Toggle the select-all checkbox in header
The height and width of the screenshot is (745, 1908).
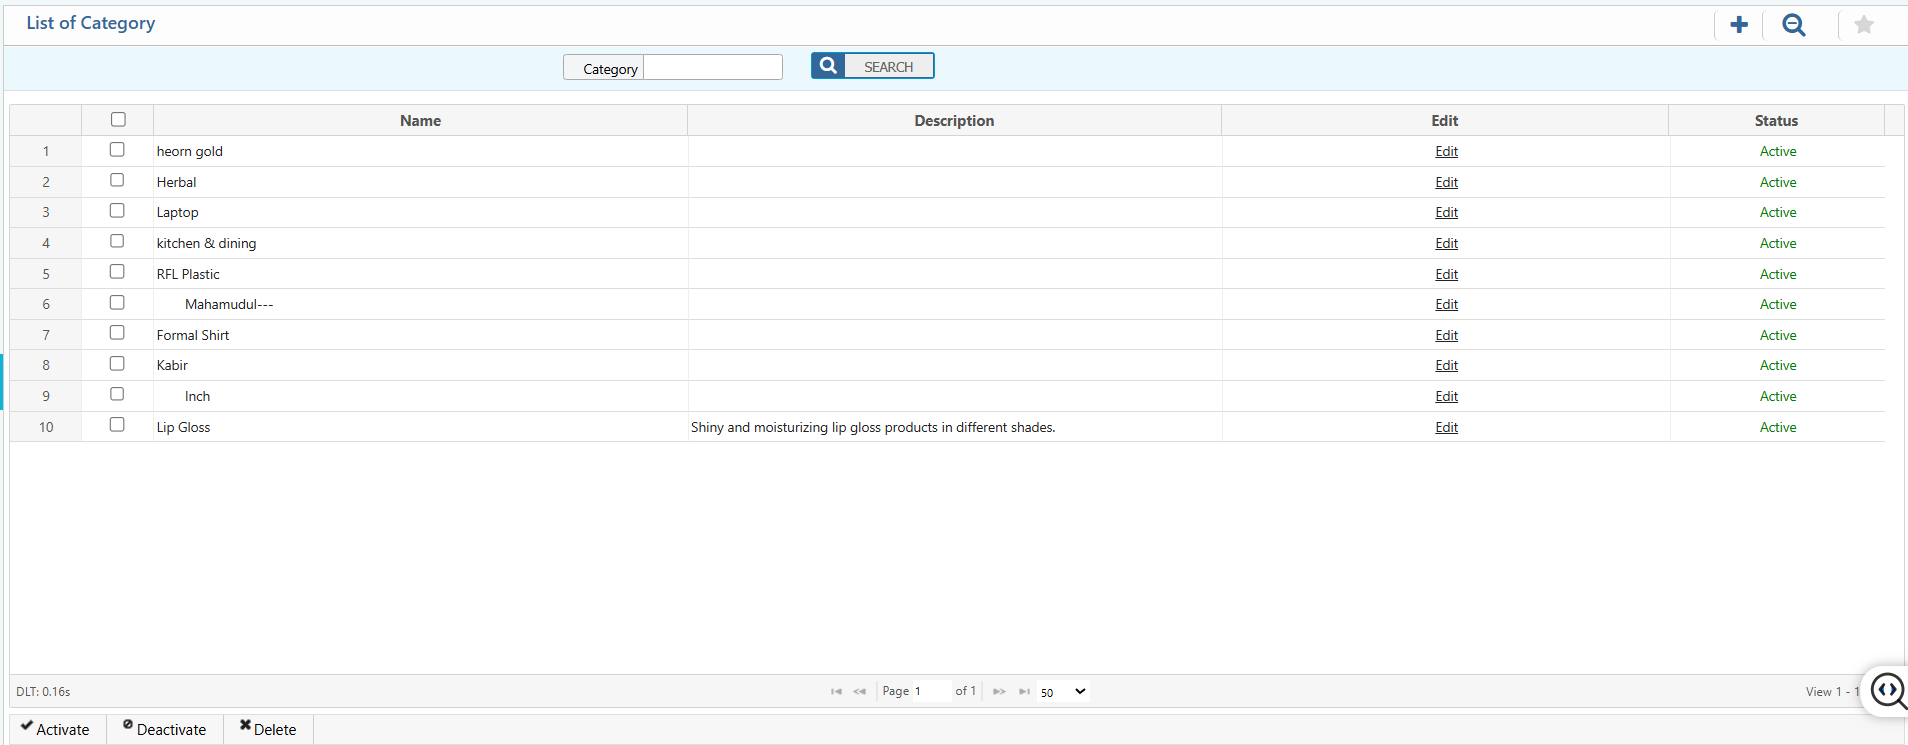(x=118, y=120)
